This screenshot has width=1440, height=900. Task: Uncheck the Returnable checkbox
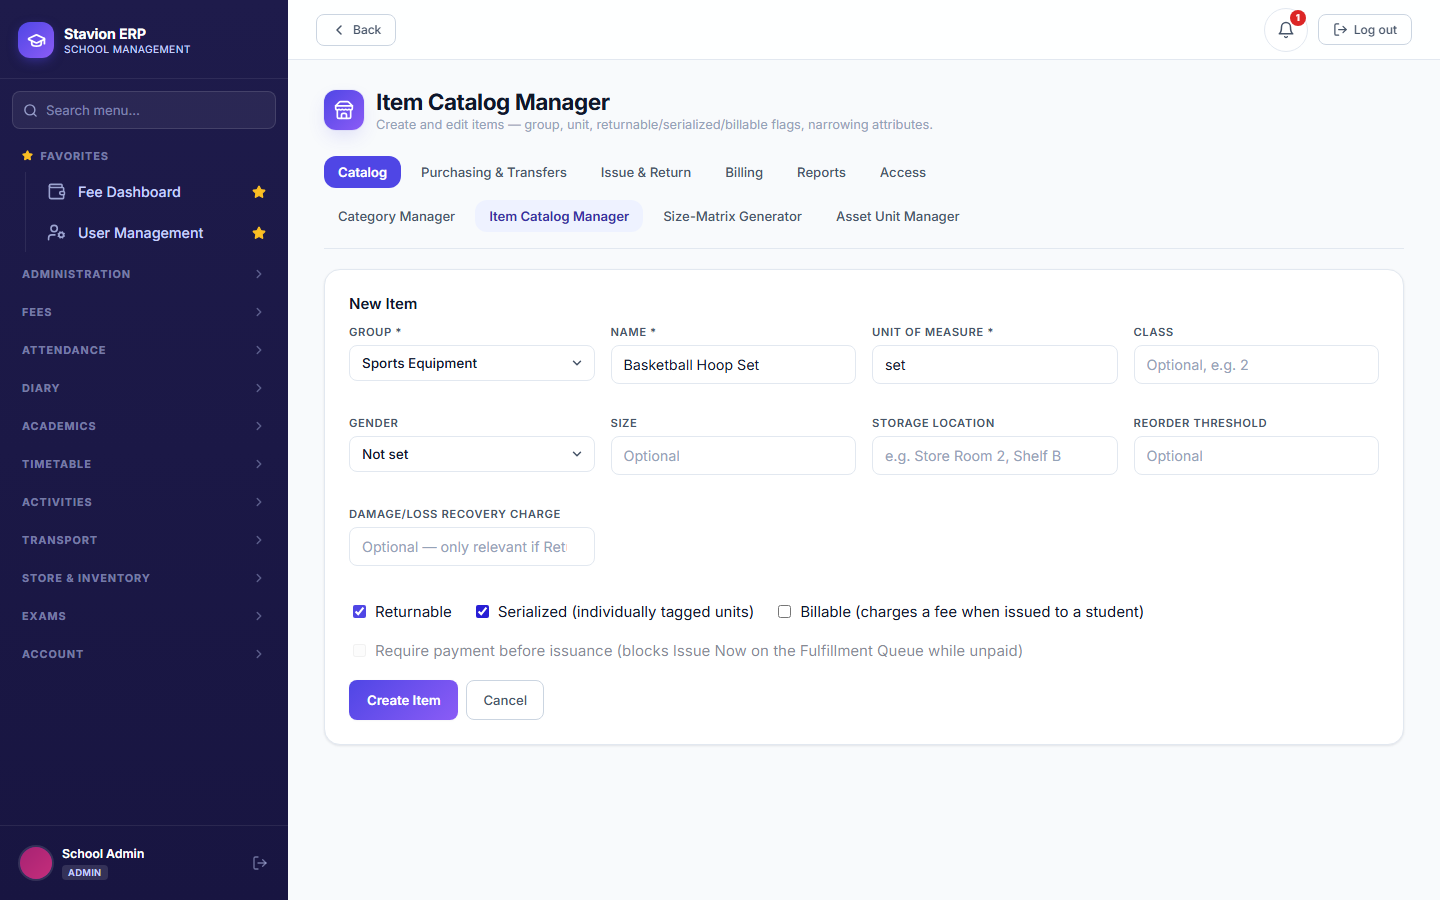(x=359, y=612)
